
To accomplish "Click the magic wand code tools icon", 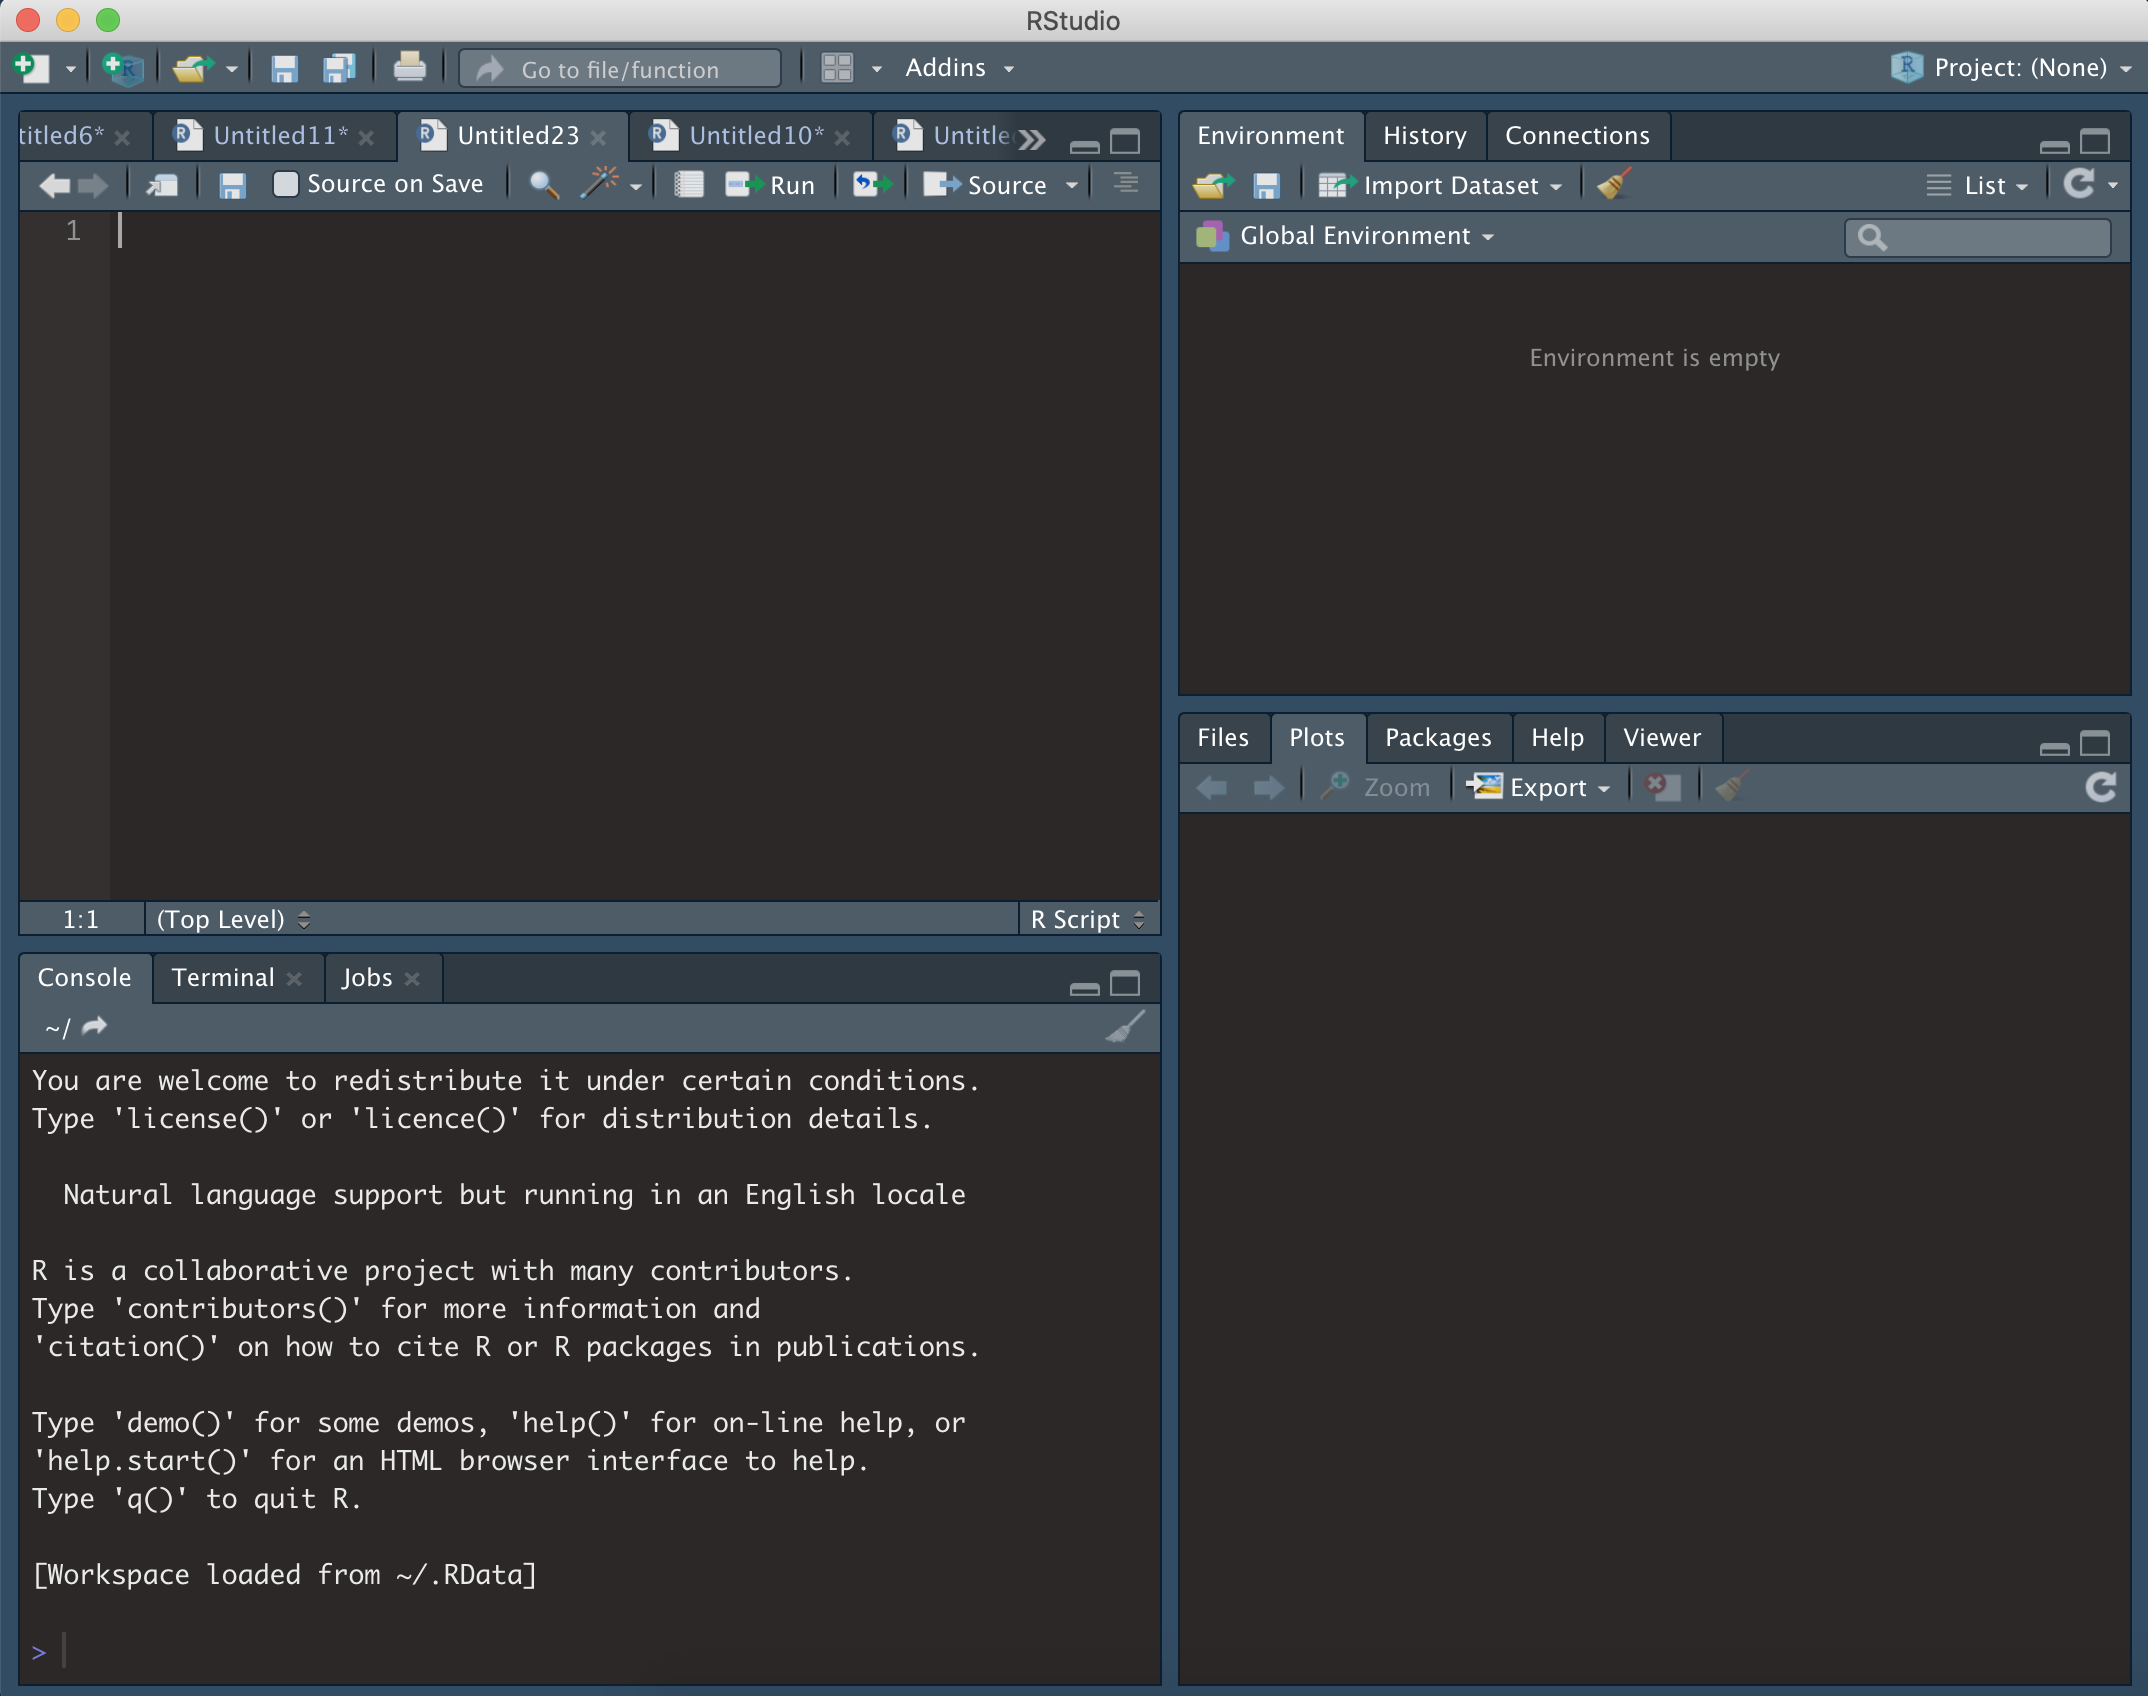I will (x=600, y=184).
